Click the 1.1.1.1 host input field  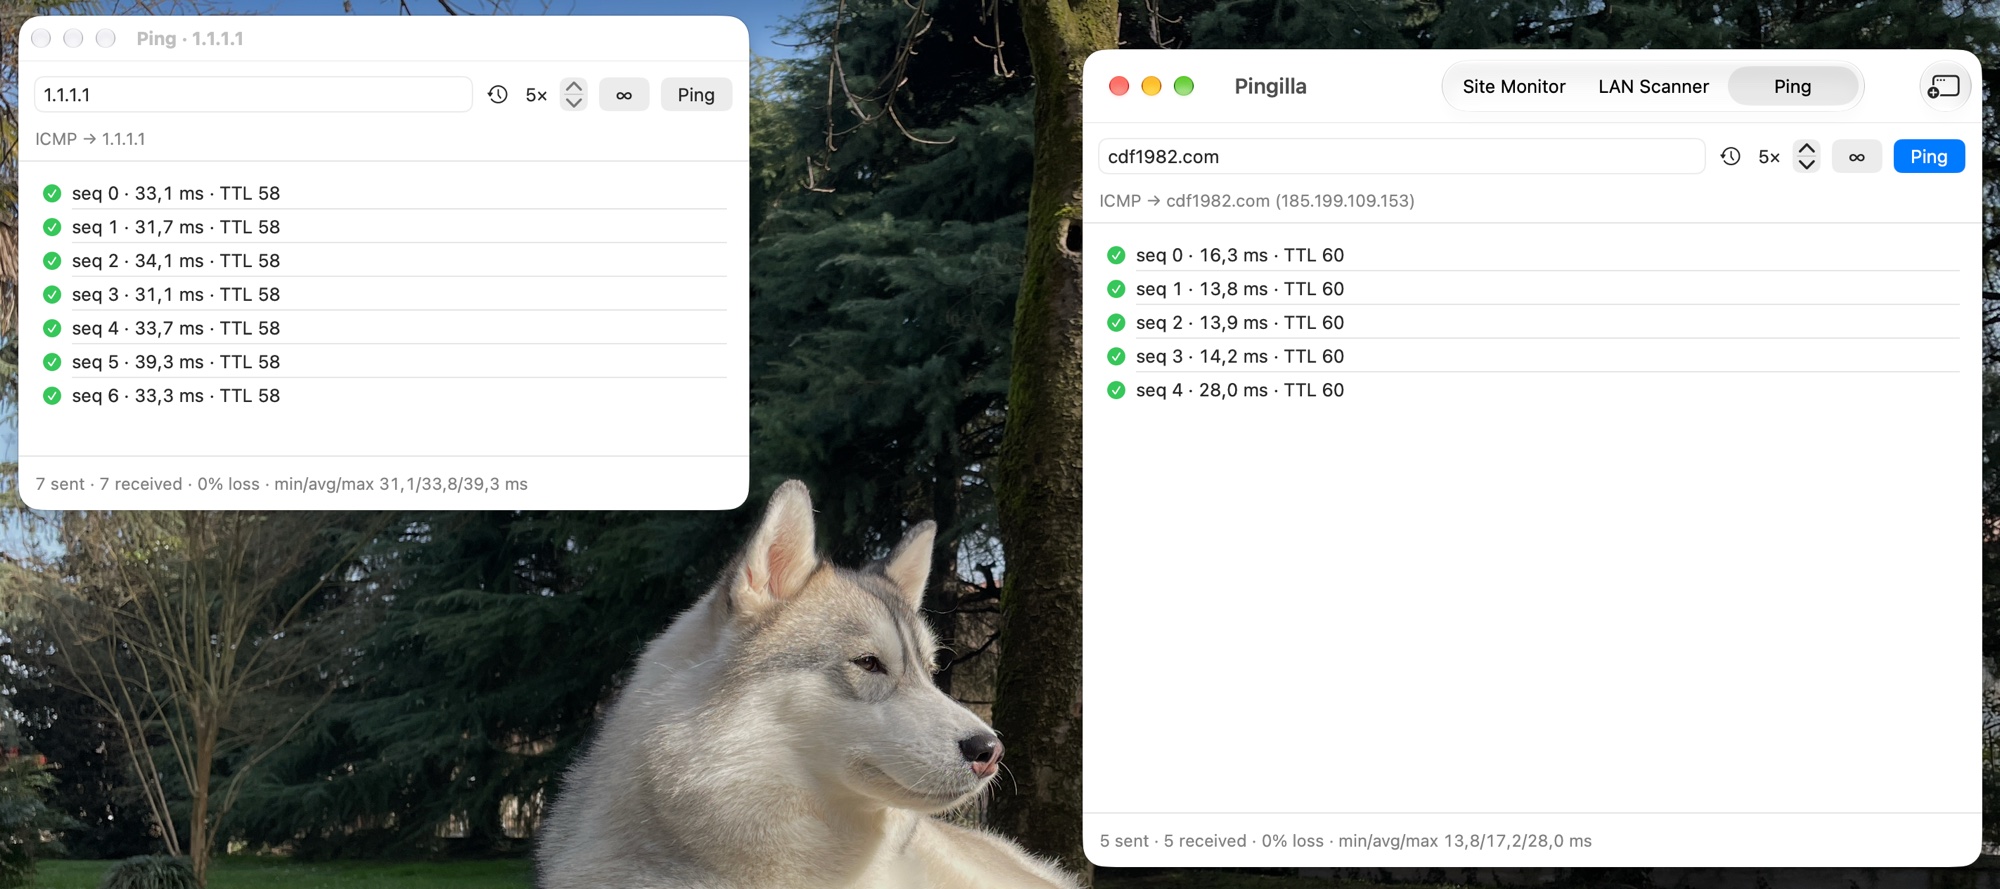click(x=253, y=94)
